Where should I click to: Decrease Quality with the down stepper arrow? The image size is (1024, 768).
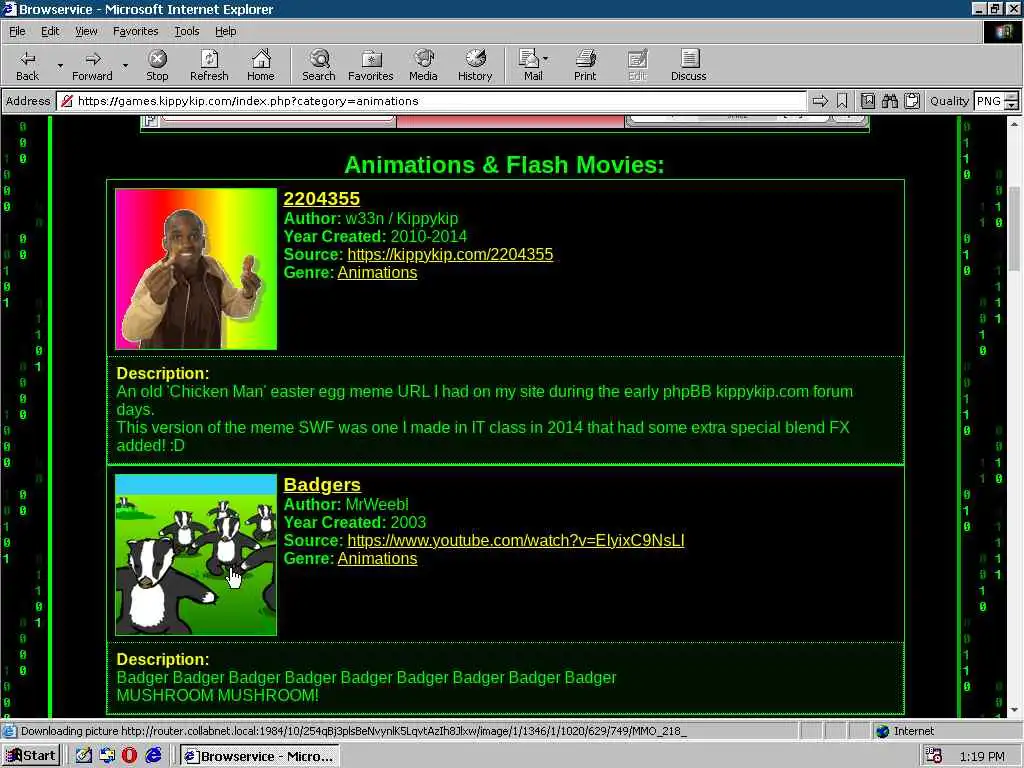click(1012, 106)
